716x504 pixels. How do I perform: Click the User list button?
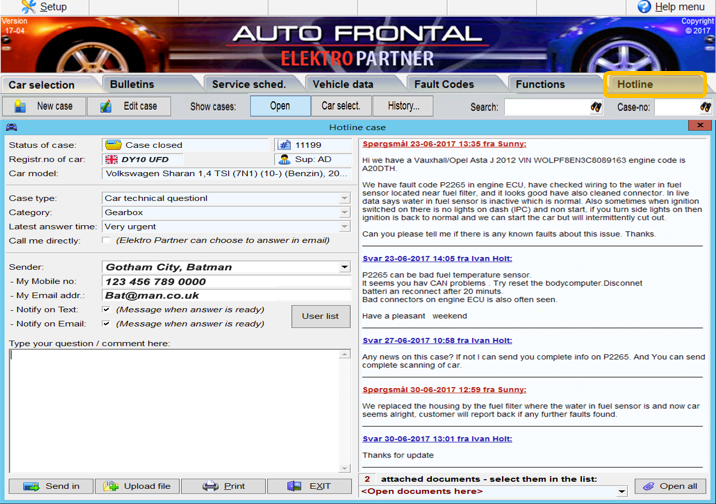click(320, 316)
